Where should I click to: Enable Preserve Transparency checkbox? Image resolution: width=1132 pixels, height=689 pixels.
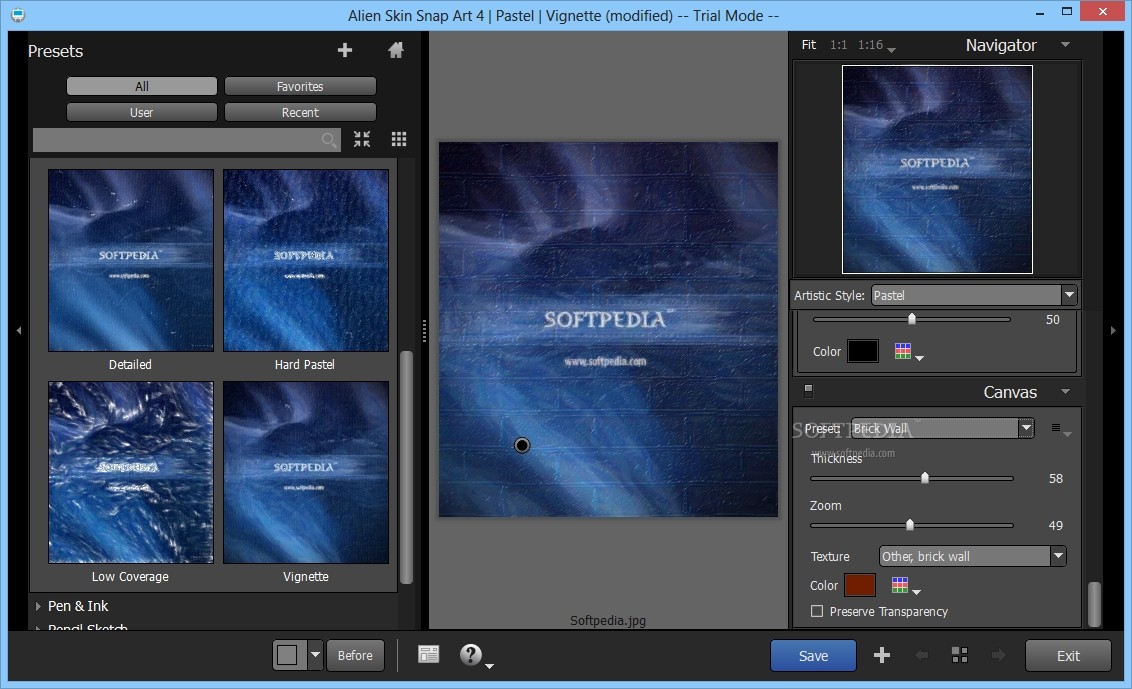pos(817,611)
